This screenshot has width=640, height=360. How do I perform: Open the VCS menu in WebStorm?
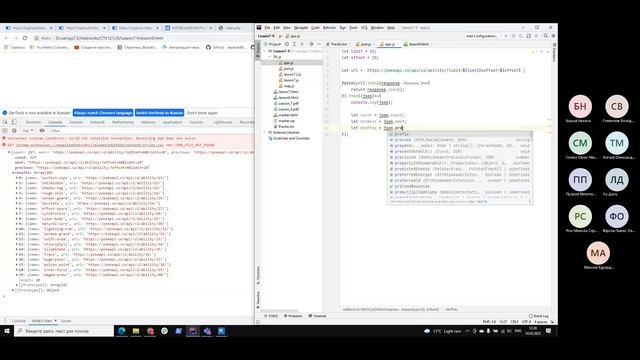[x=364, y=28]
